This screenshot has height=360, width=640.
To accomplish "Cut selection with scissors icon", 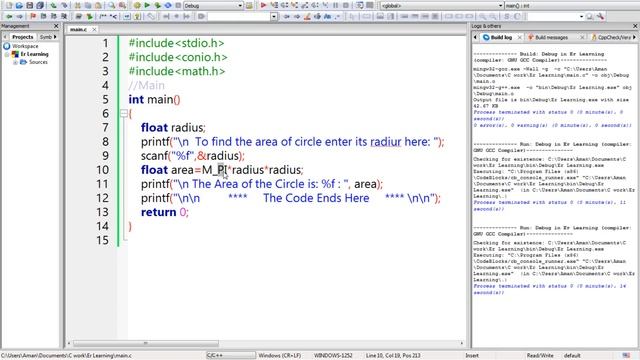I will point(78,6).
